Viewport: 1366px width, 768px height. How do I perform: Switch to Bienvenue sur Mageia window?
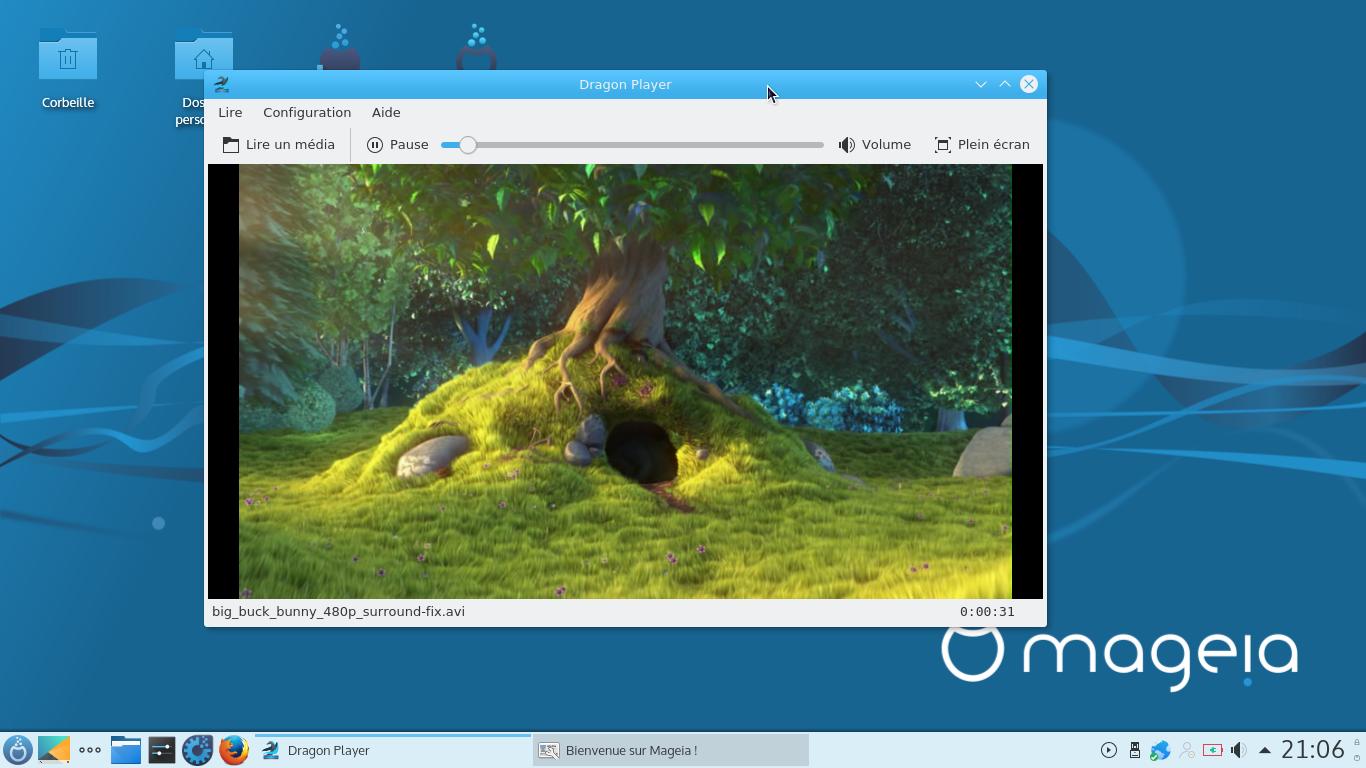(x=671, y=750)
